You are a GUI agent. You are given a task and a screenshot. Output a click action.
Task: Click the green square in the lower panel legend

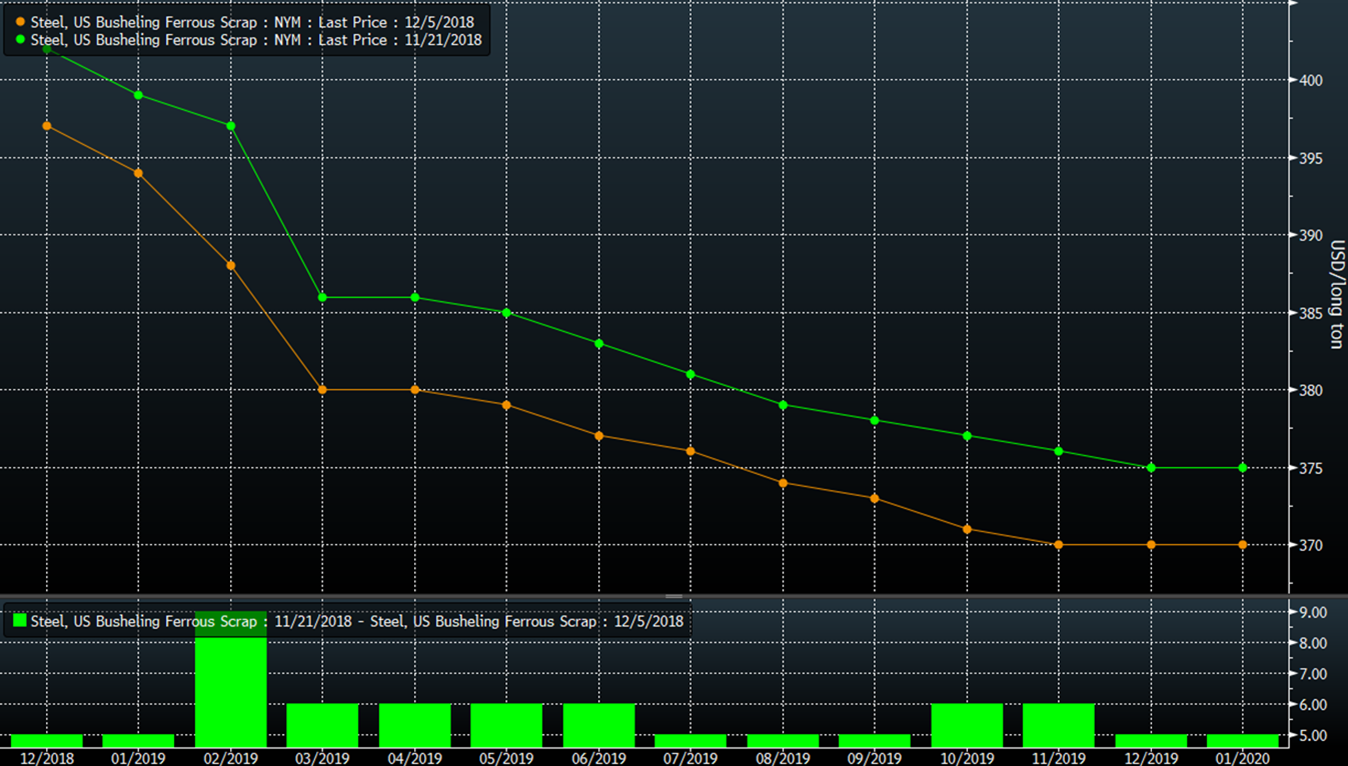(x=19, y=621)
